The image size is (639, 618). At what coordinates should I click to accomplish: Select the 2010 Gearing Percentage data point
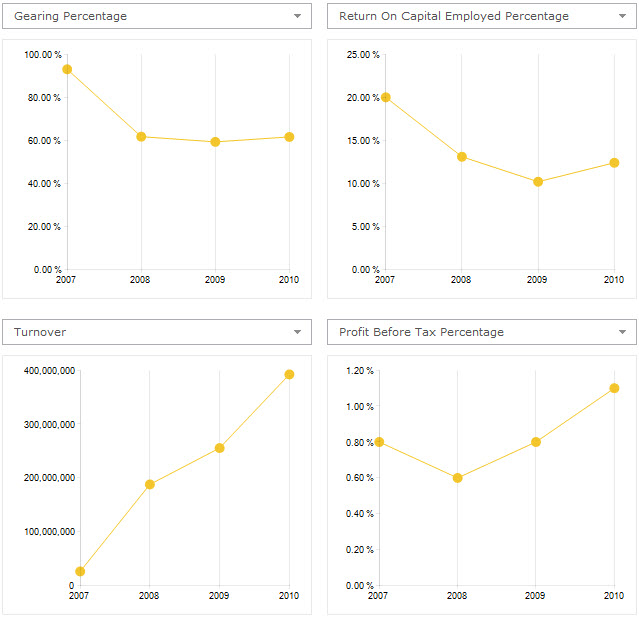click(x=289, y=136)
